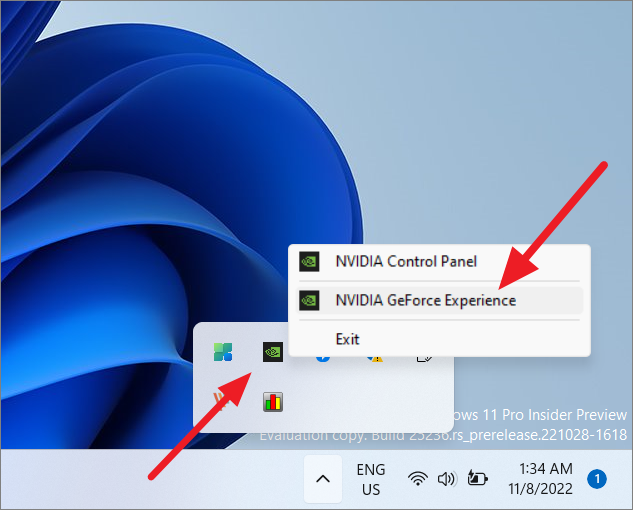Click NVIDIA logo beside Control Panel entry
633x510 pixels.
[x=309, y=261]
